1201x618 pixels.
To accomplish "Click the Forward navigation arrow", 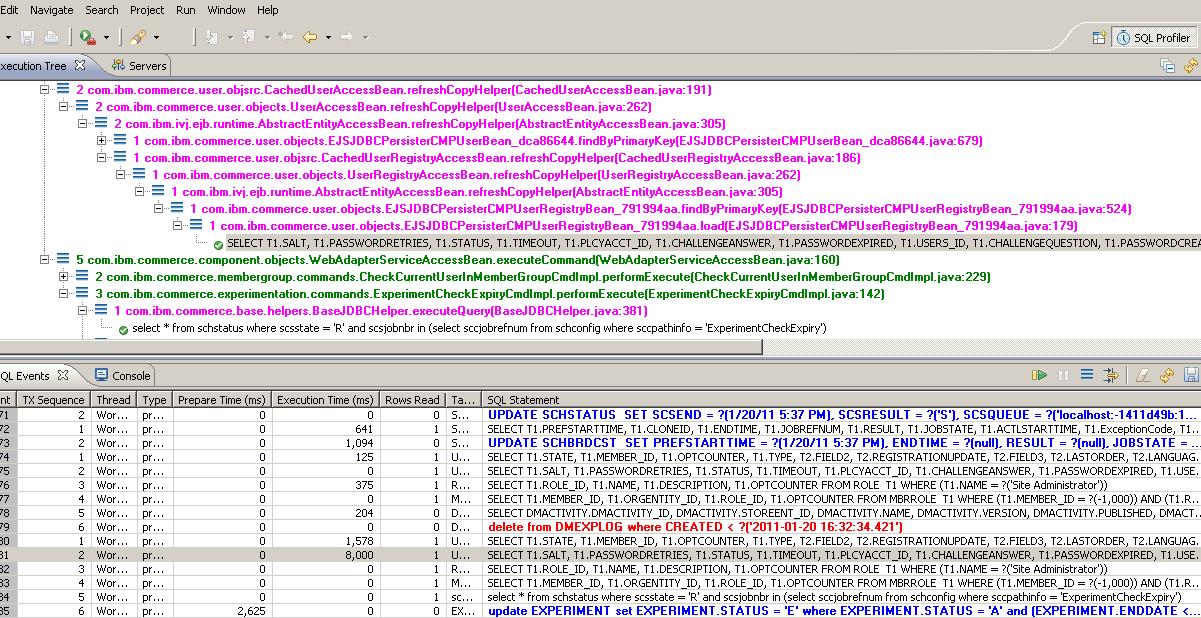I will (x=347, y=37).
